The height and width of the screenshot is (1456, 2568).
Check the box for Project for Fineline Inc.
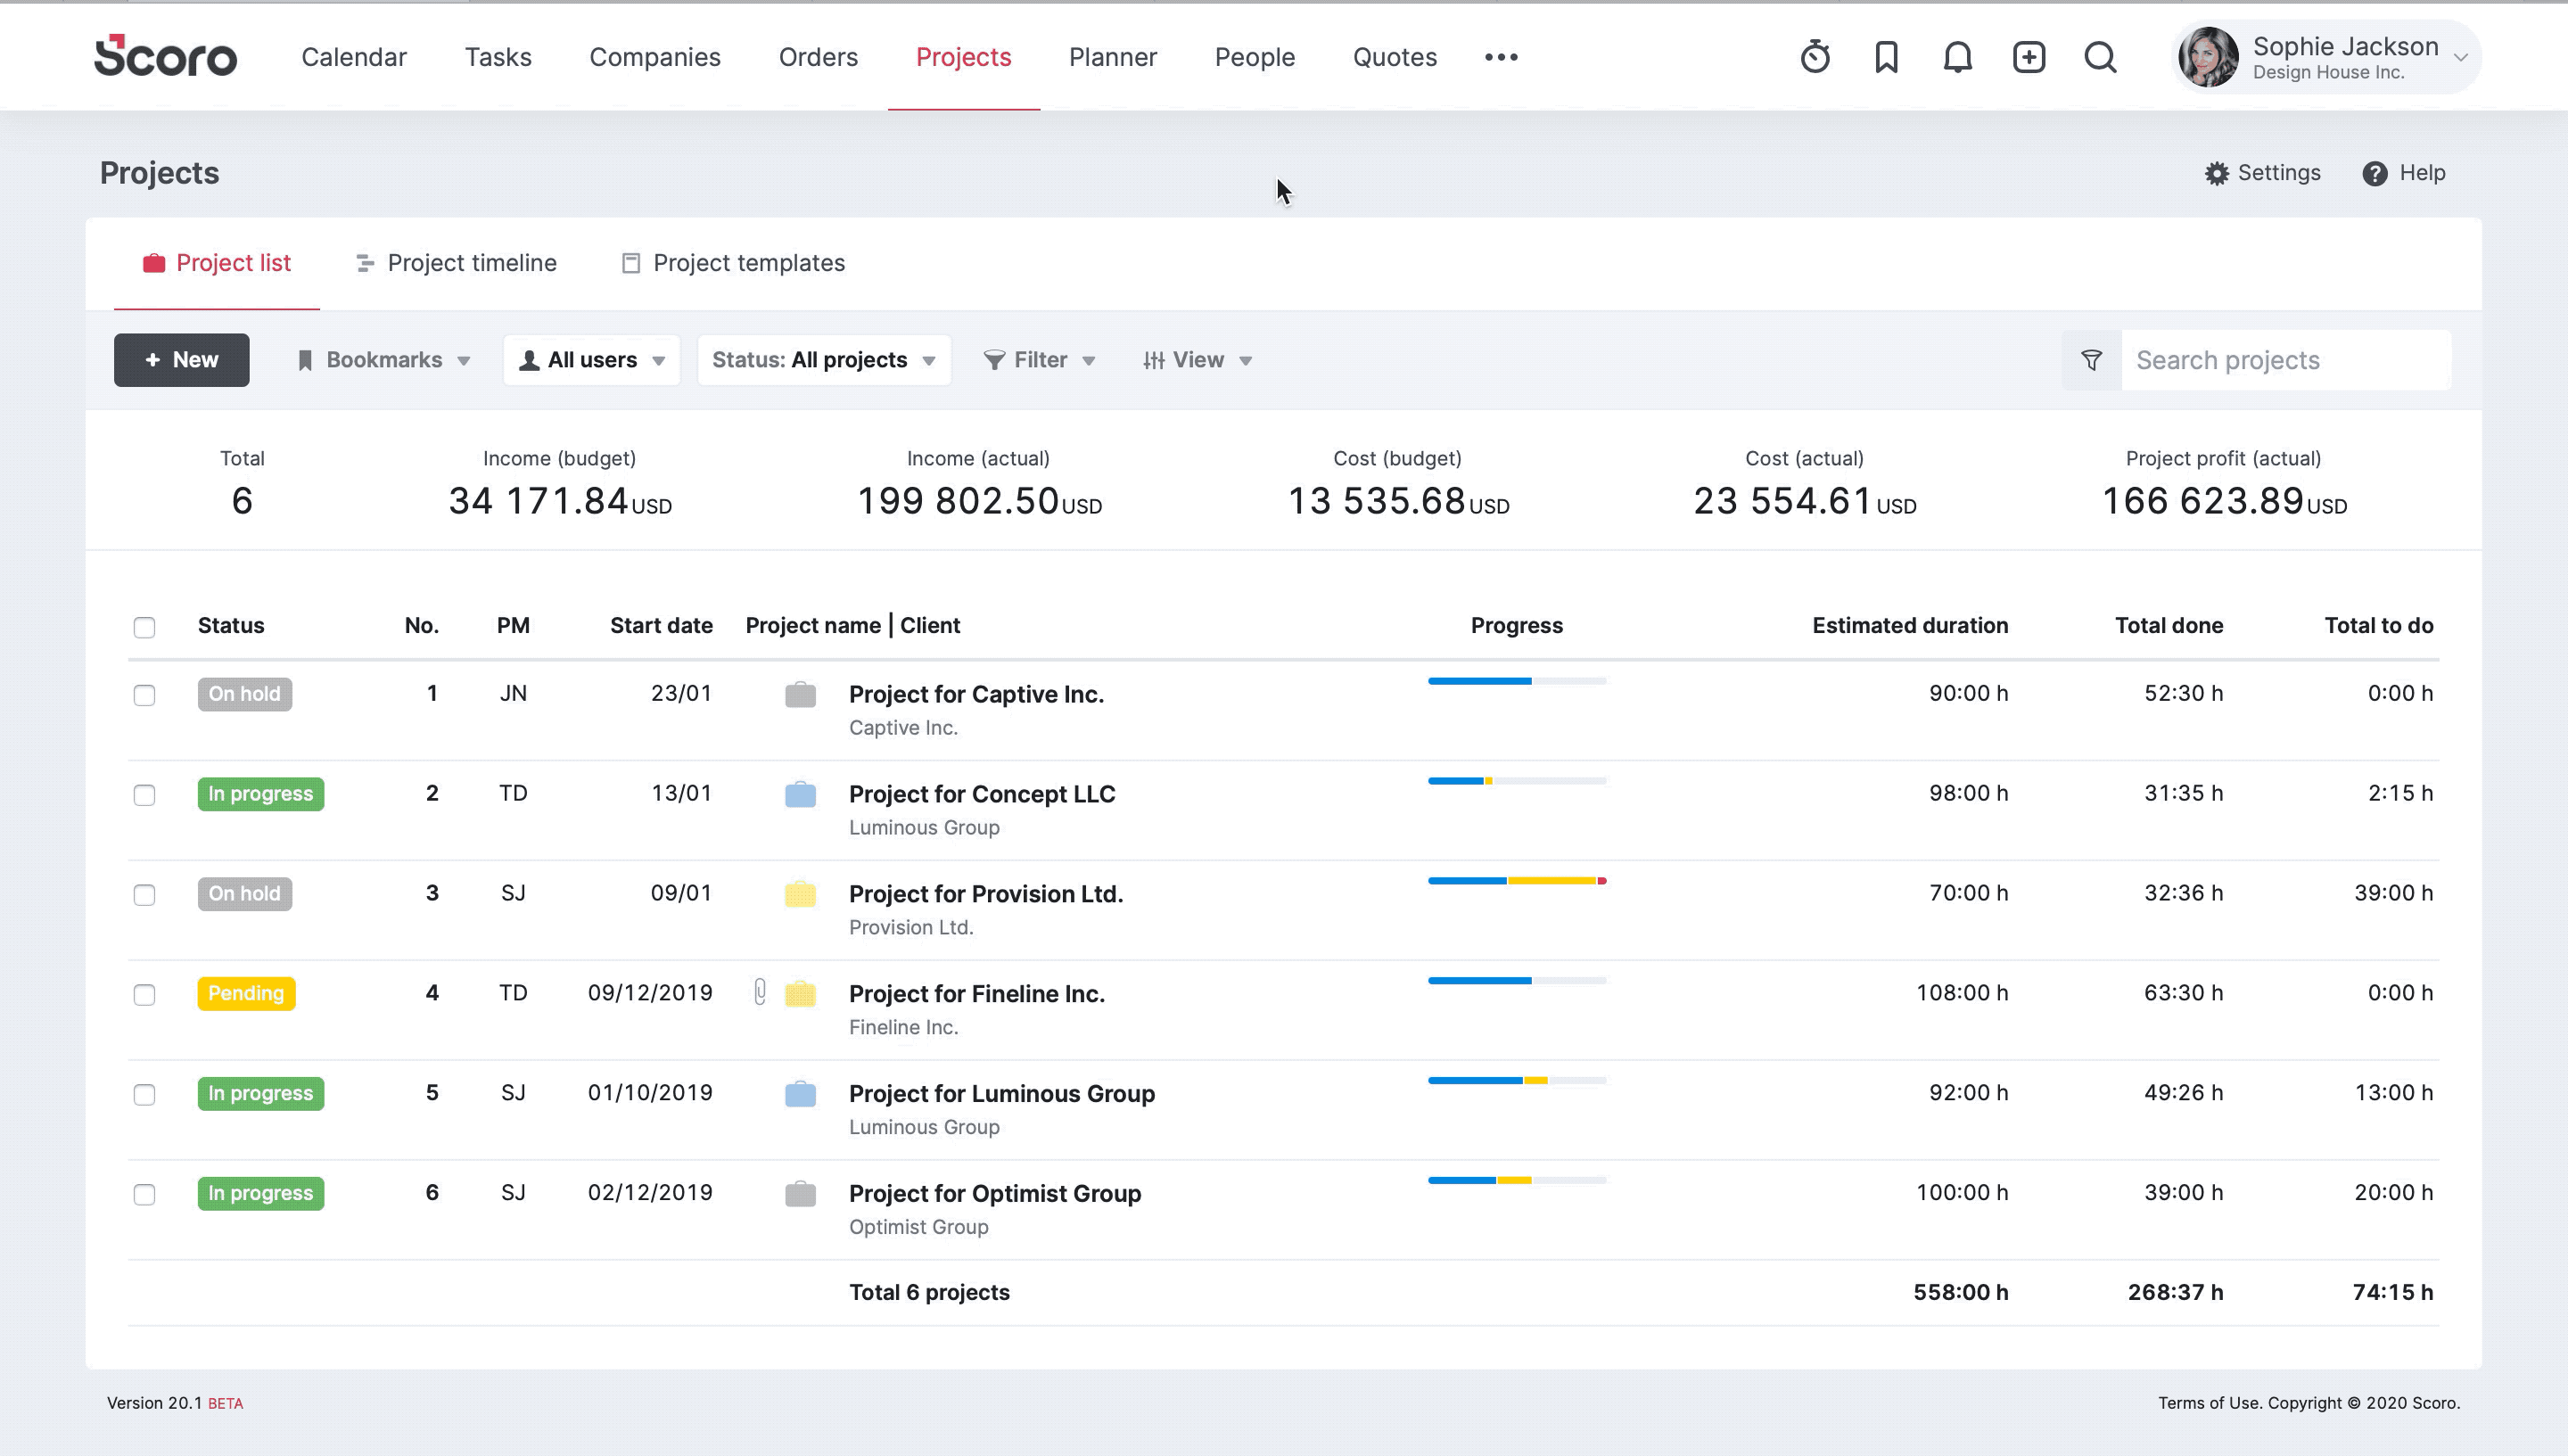[x=144, y=995]
